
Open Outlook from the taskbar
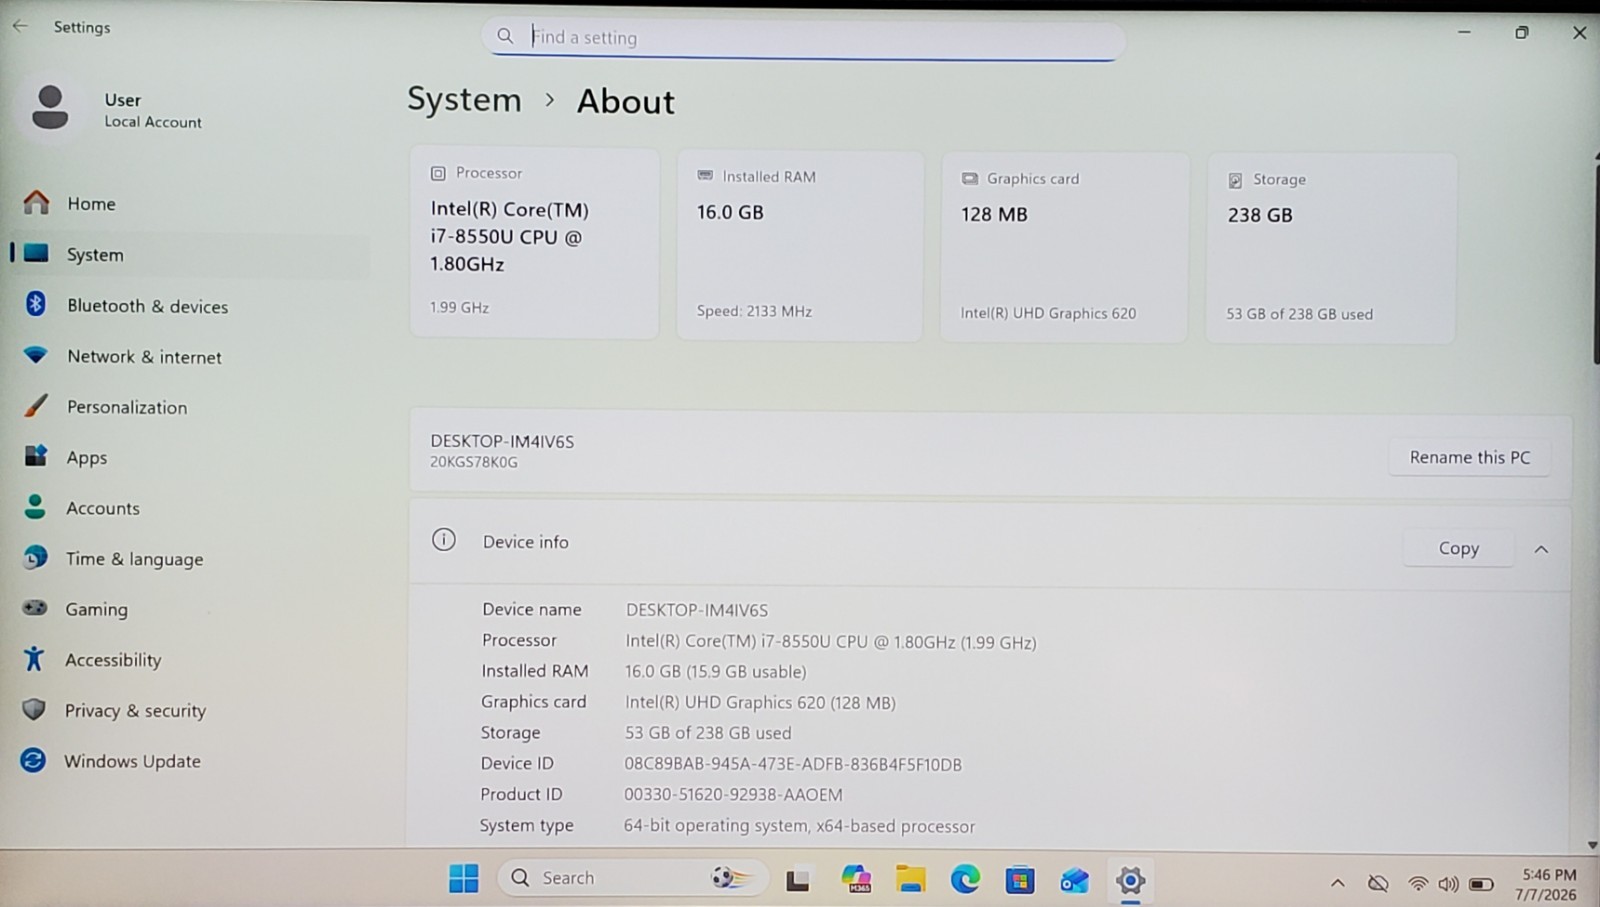[1074, 880]
